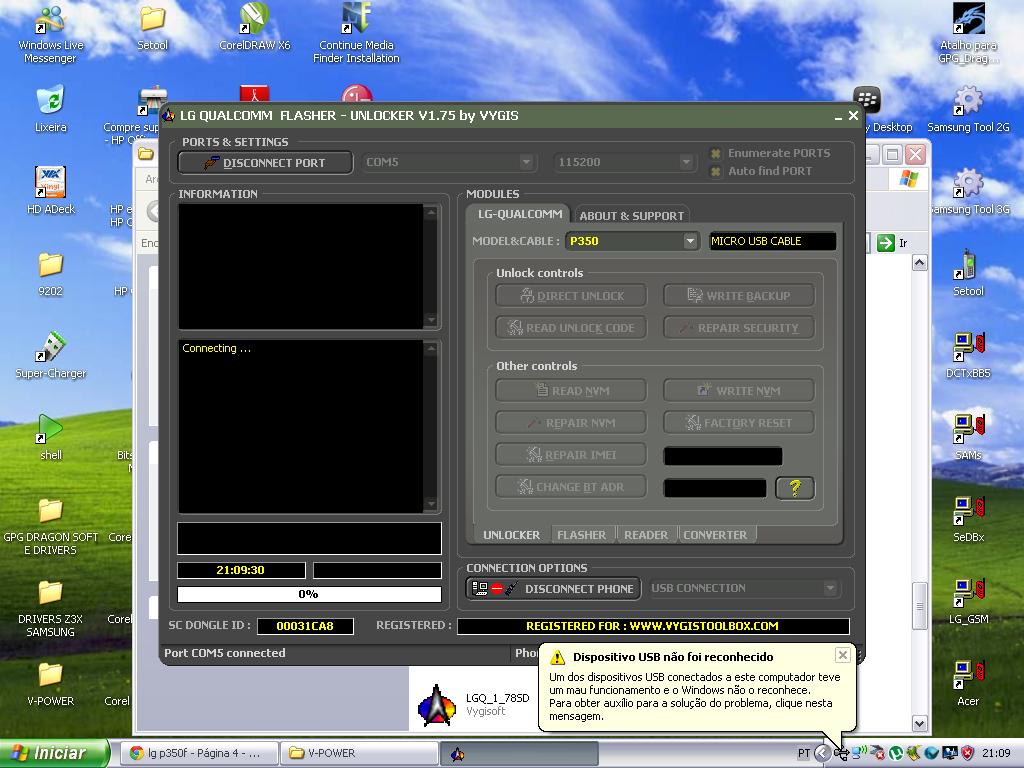The width and height of the screenshot is (1024, 768).
Task: Select the CONVERTER bottom tab
Action: [715, 535]
